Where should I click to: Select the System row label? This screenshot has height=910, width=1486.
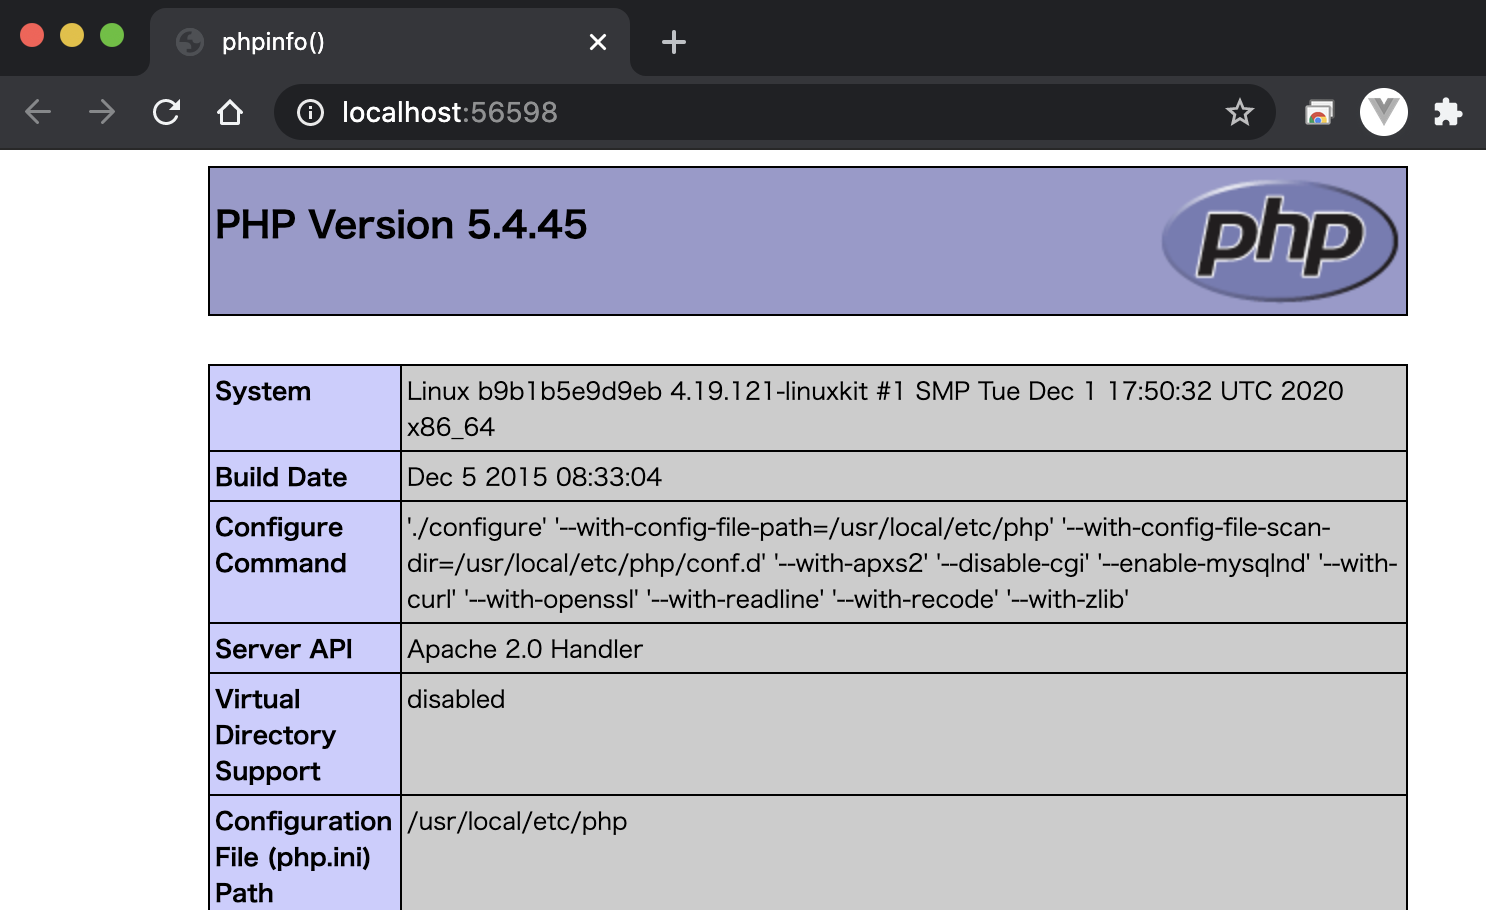tap(263, 391)
